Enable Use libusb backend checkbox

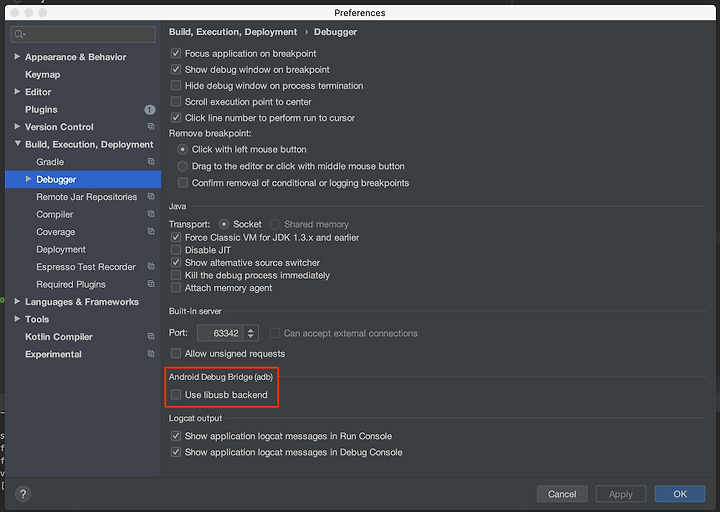pos(176,395)
